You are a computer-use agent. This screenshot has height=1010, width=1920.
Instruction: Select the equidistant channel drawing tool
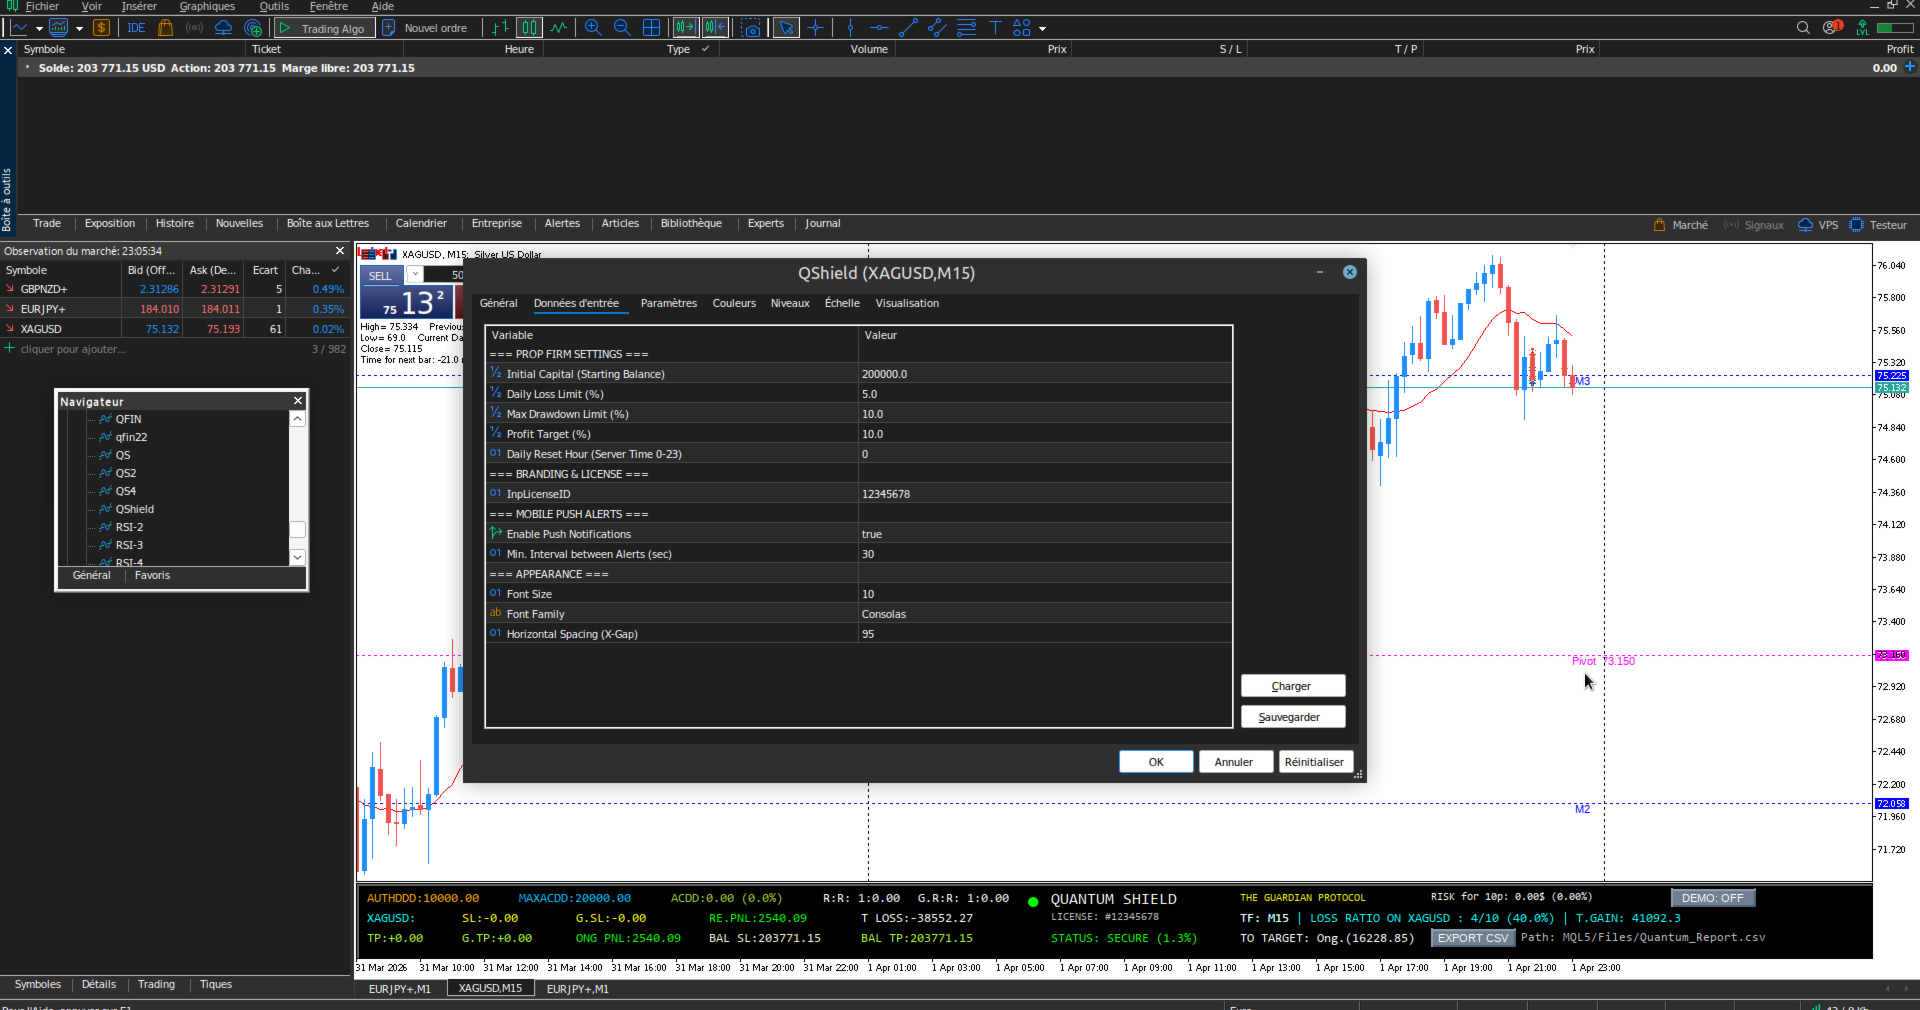coord(937,28)
